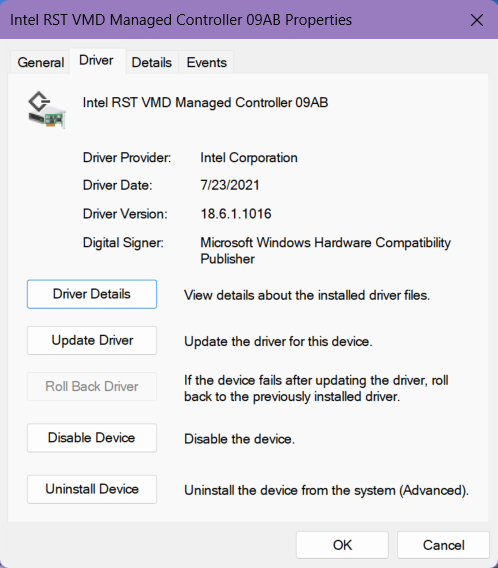The width and height of the screenshot is (498, 568).
Task: Choose Disable Device
Action: click(x=92, y=438)
